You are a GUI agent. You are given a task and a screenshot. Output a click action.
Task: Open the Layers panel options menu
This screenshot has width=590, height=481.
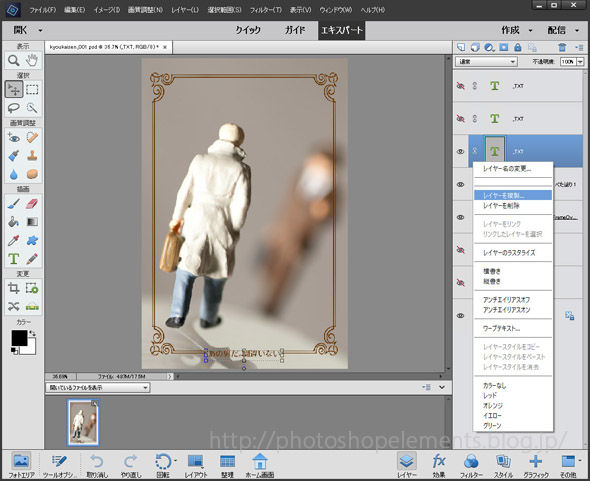pyautogui.click(x=579, y=47)
